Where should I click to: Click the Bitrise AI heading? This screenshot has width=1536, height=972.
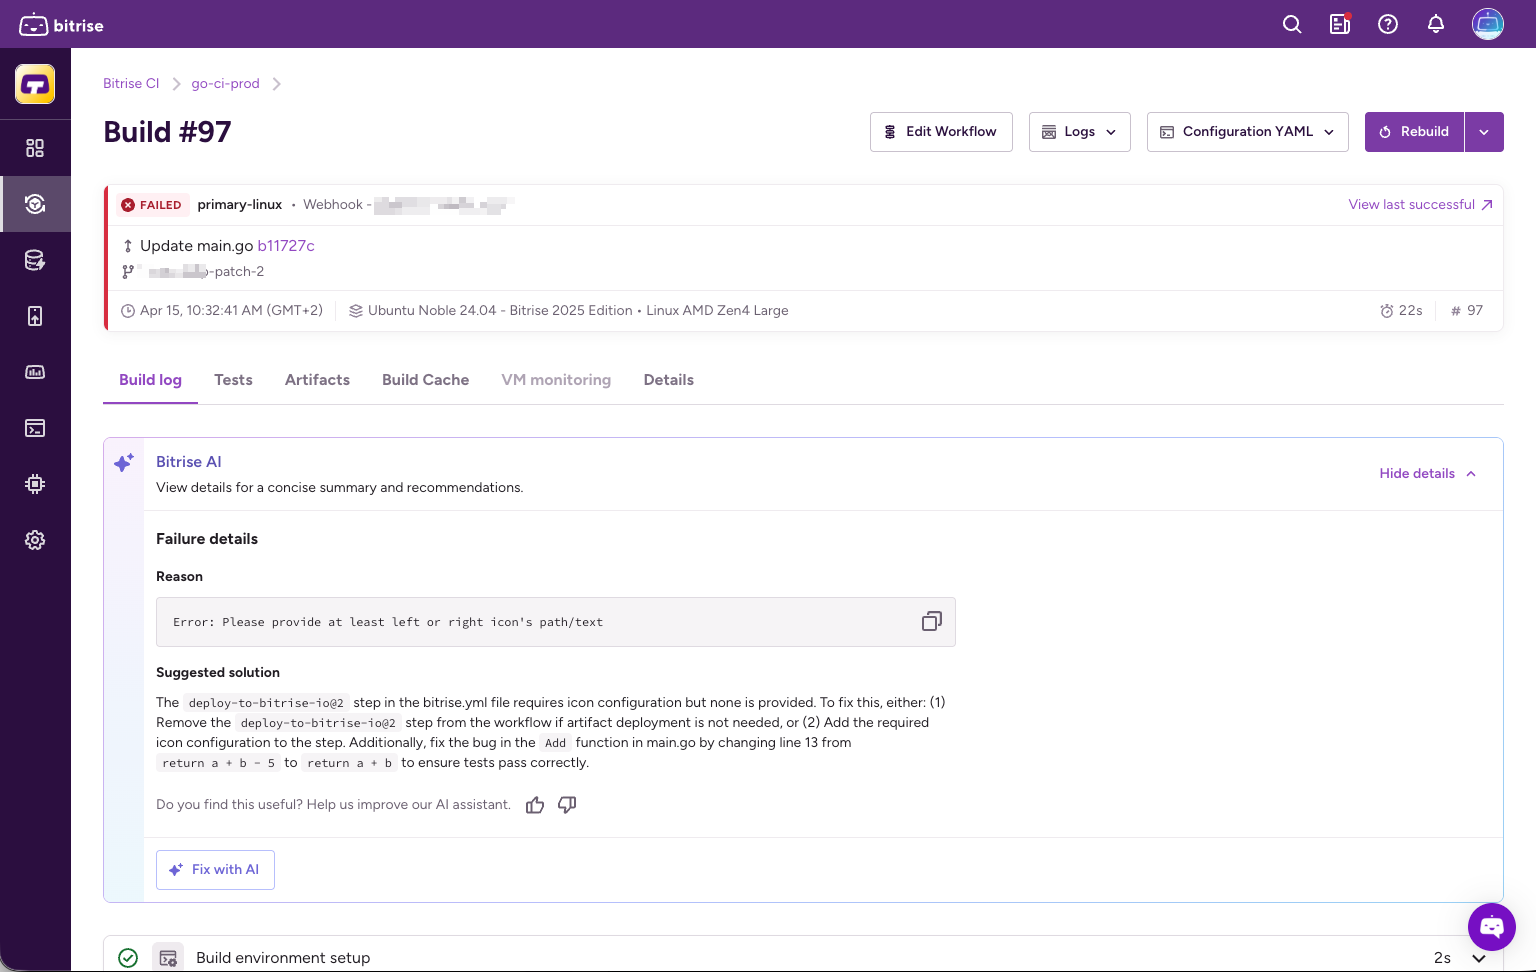[x=189, y=462]
